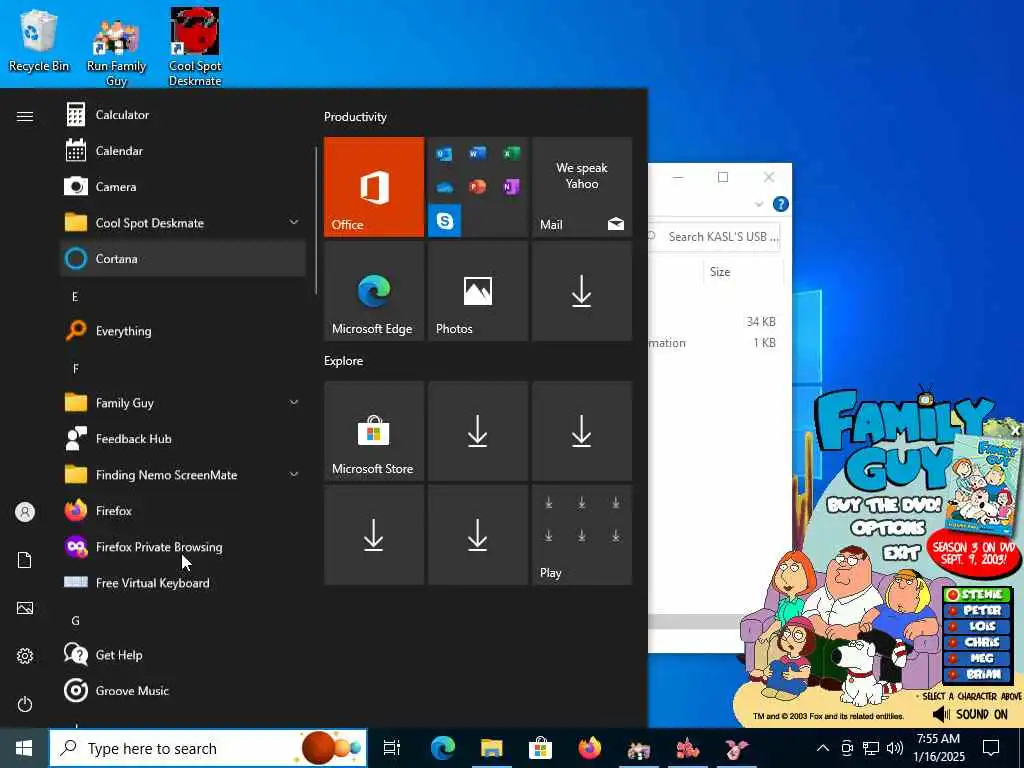The image size is (1024, 768).
Task: Jump to letter E section header
Action: coord(75,296)
